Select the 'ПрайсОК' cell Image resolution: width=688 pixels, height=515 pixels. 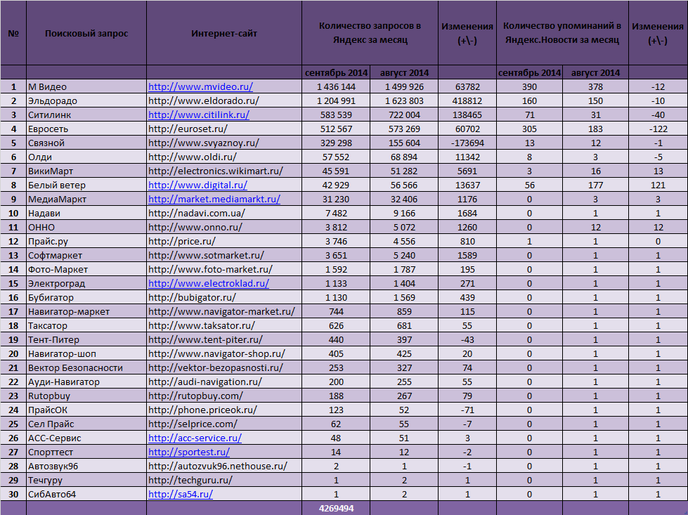pos(86,410)
